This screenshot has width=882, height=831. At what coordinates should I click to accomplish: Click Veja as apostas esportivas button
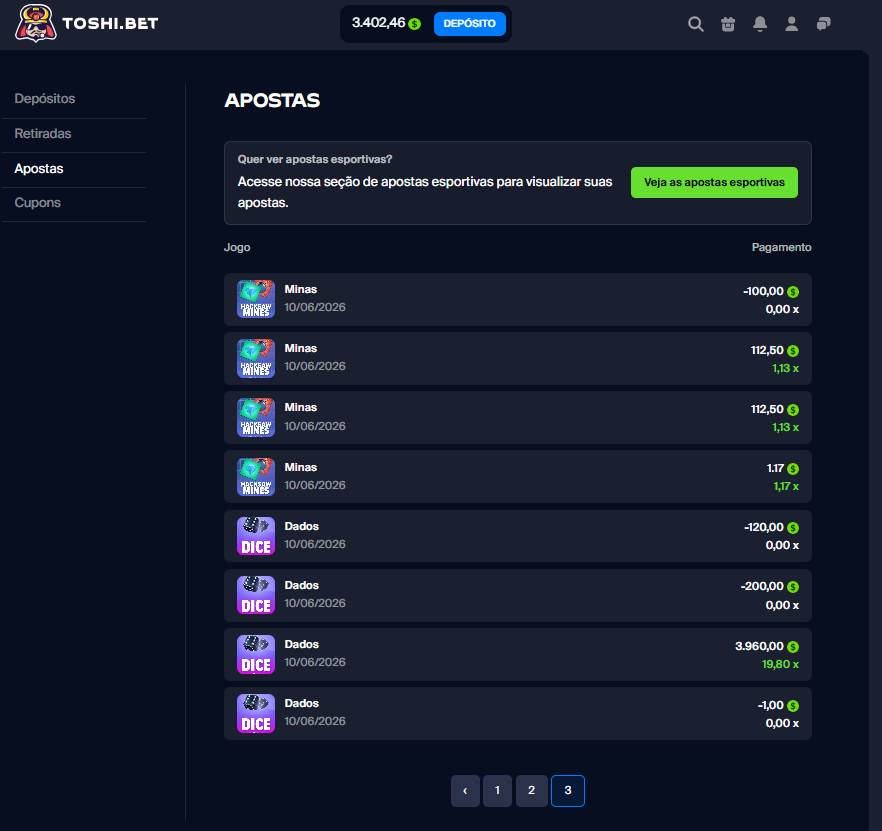coord(714,182)
